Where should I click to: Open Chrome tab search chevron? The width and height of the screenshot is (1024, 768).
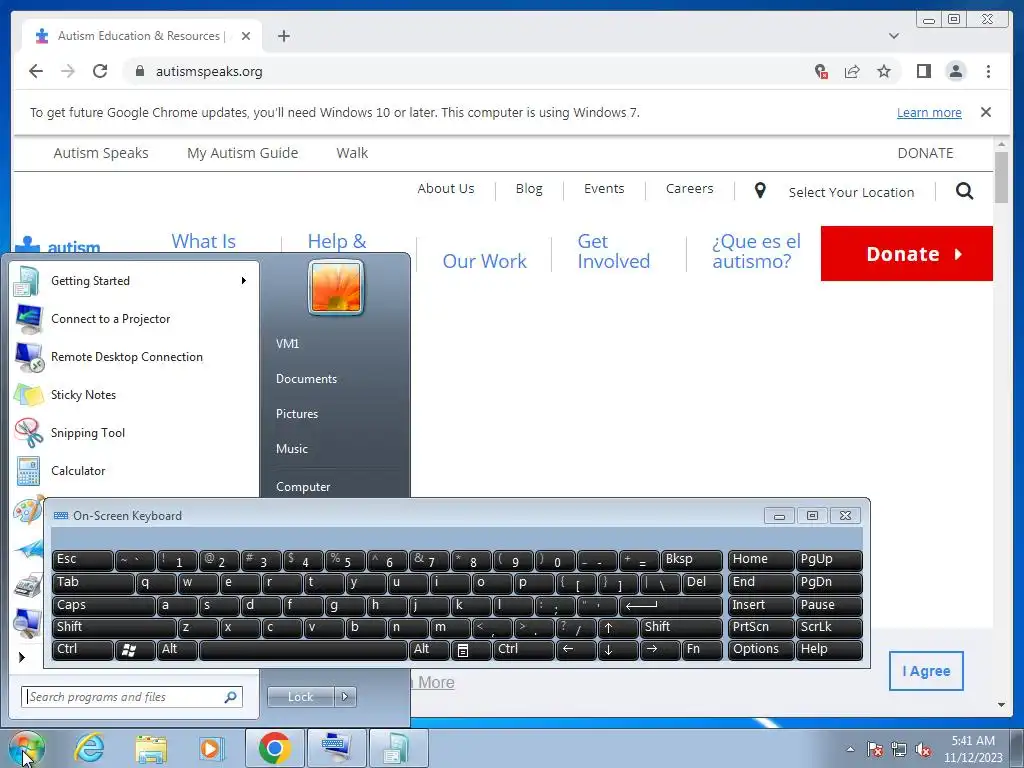893,36
